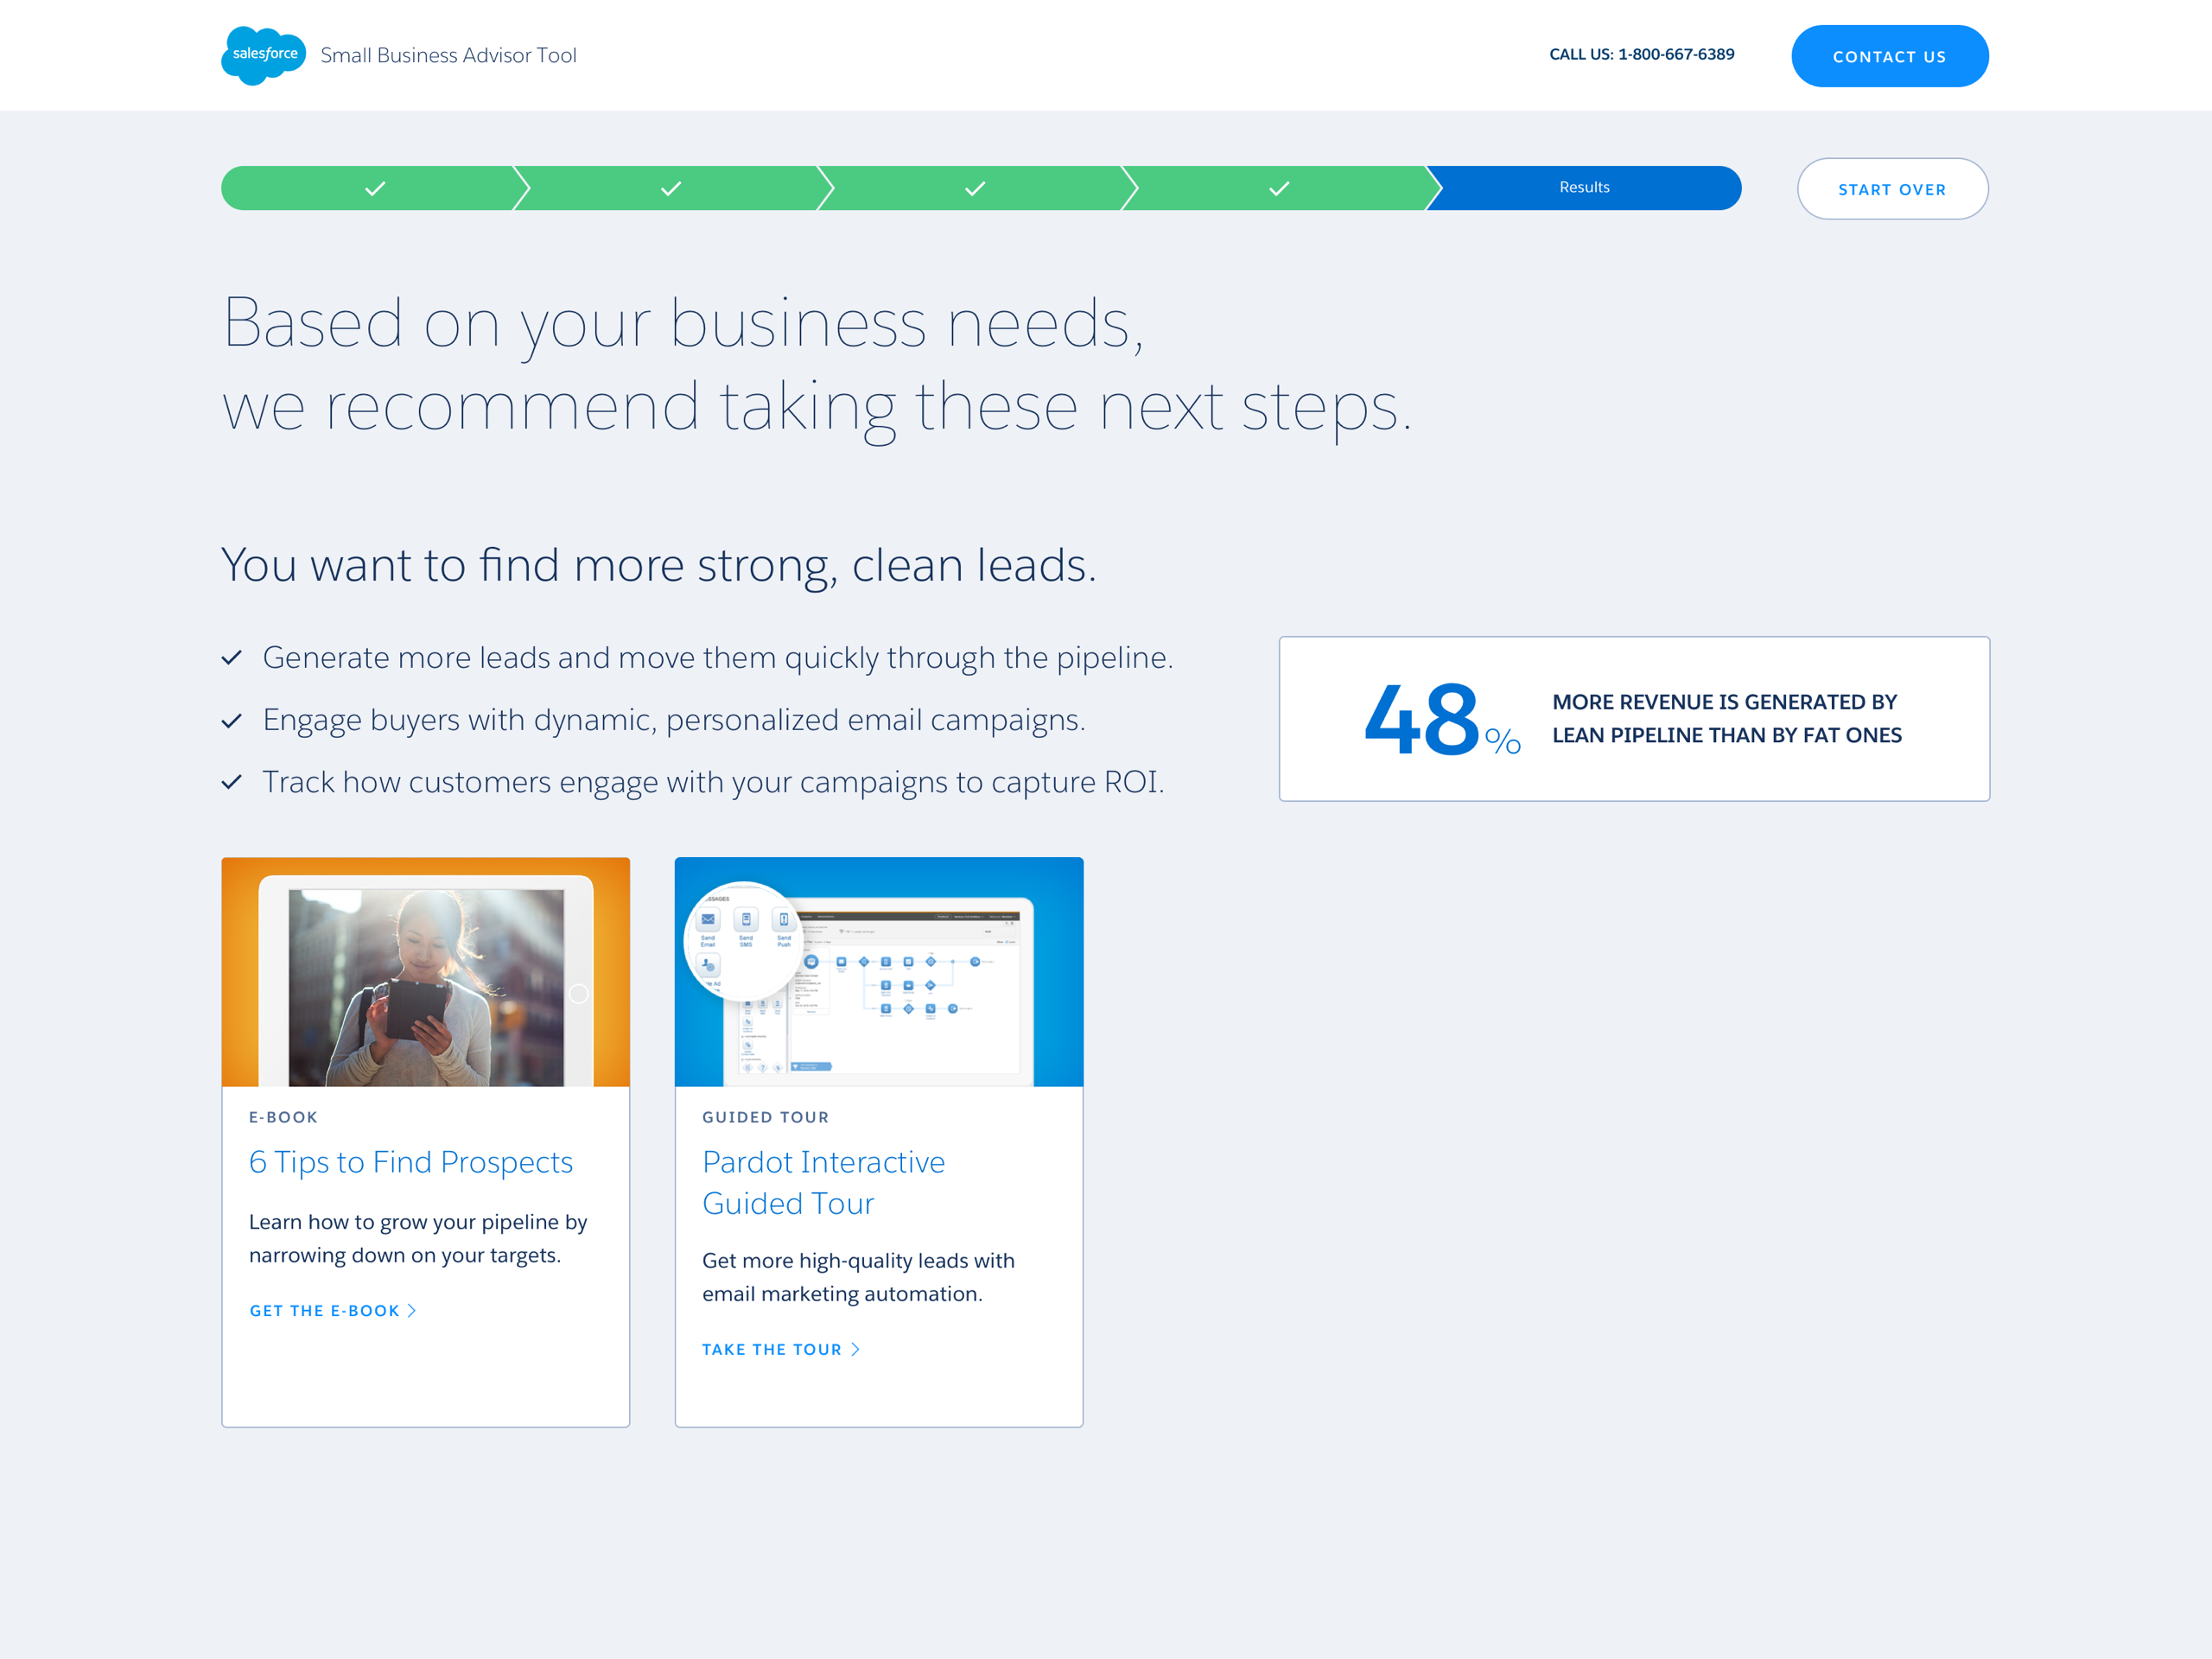The image size is (2212, 1659).
Task: Click checkmark beside Generate more leads
Action: pyautogui.click(x=232, y=658)
